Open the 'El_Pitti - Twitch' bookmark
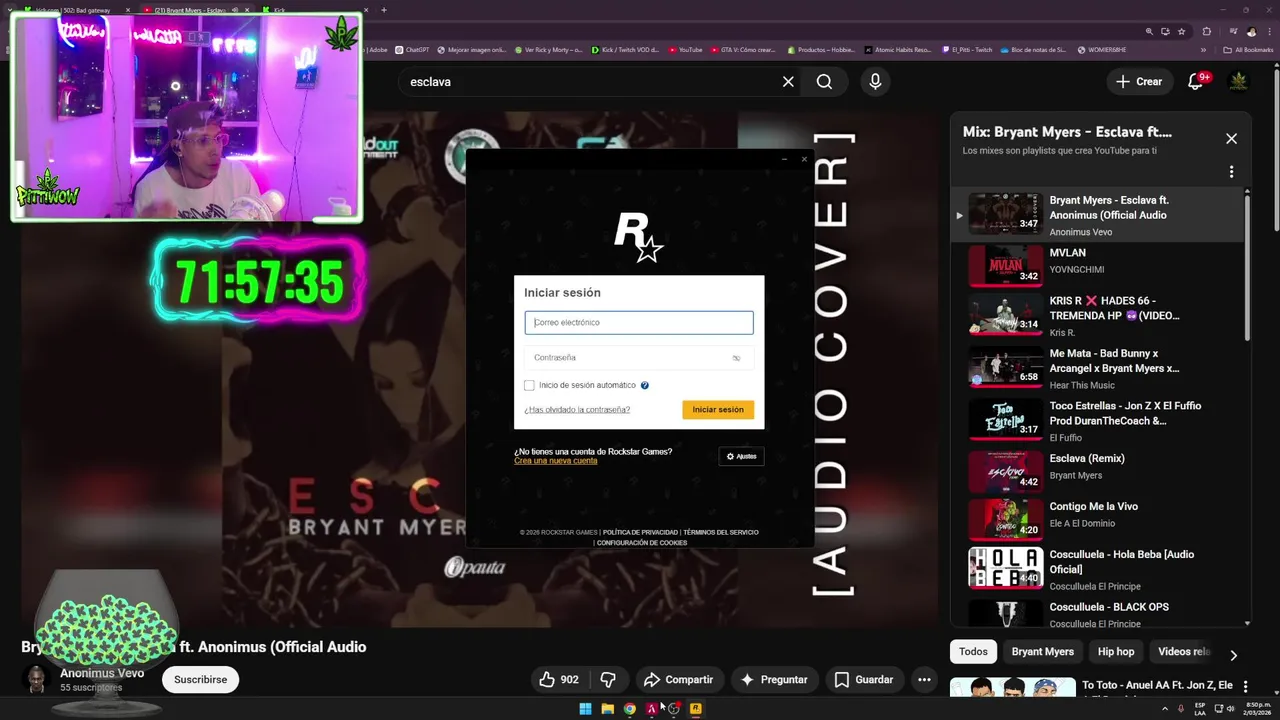The height and width of the screenshot is (720, 1280). (967, 49)
